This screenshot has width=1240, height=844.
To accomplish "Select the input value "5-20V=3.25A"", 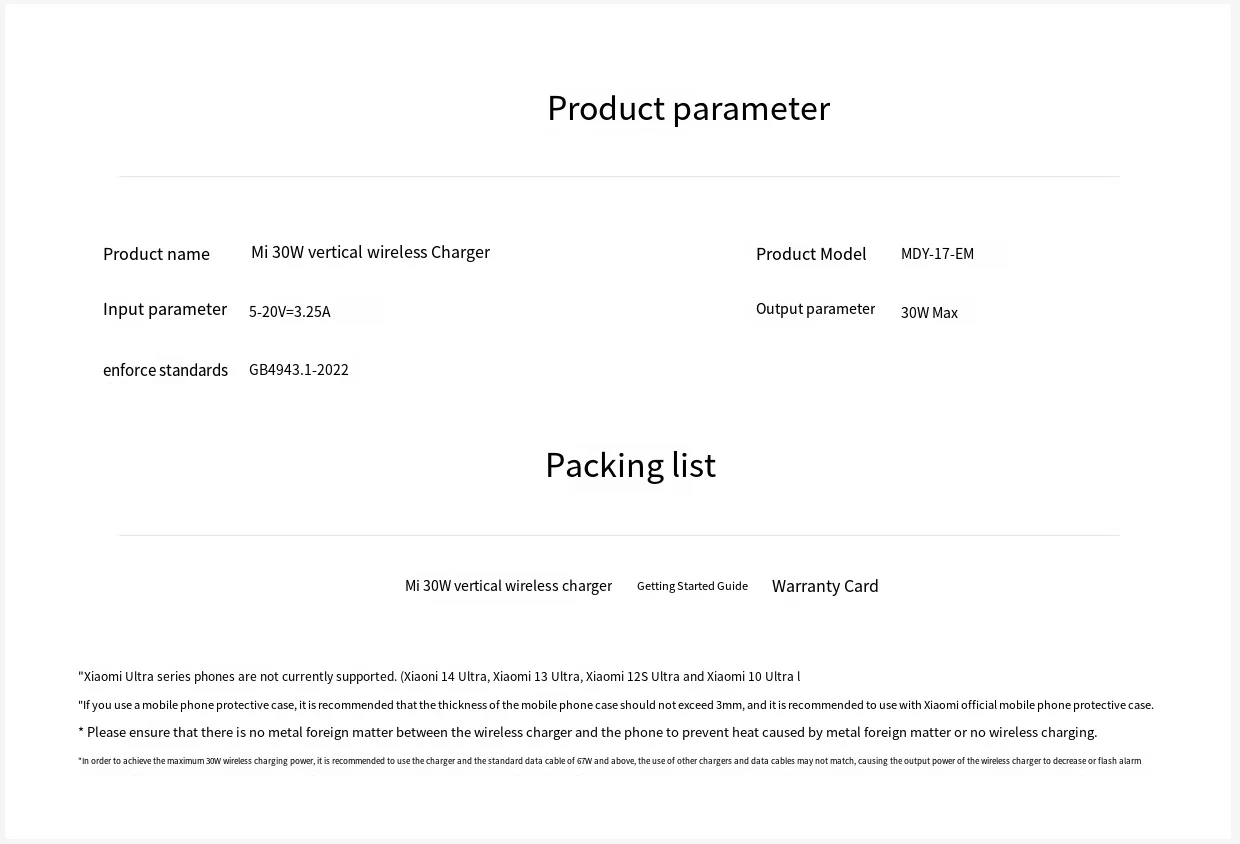I will coord(289,312).
